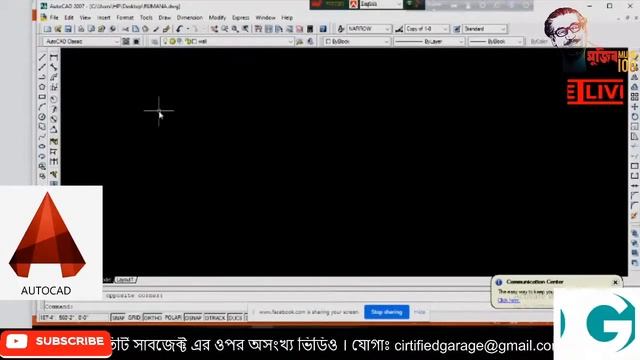Activate the Pan Realtime tool
Viewport: 640px width, 360px height.
click(x=215, y=29)
